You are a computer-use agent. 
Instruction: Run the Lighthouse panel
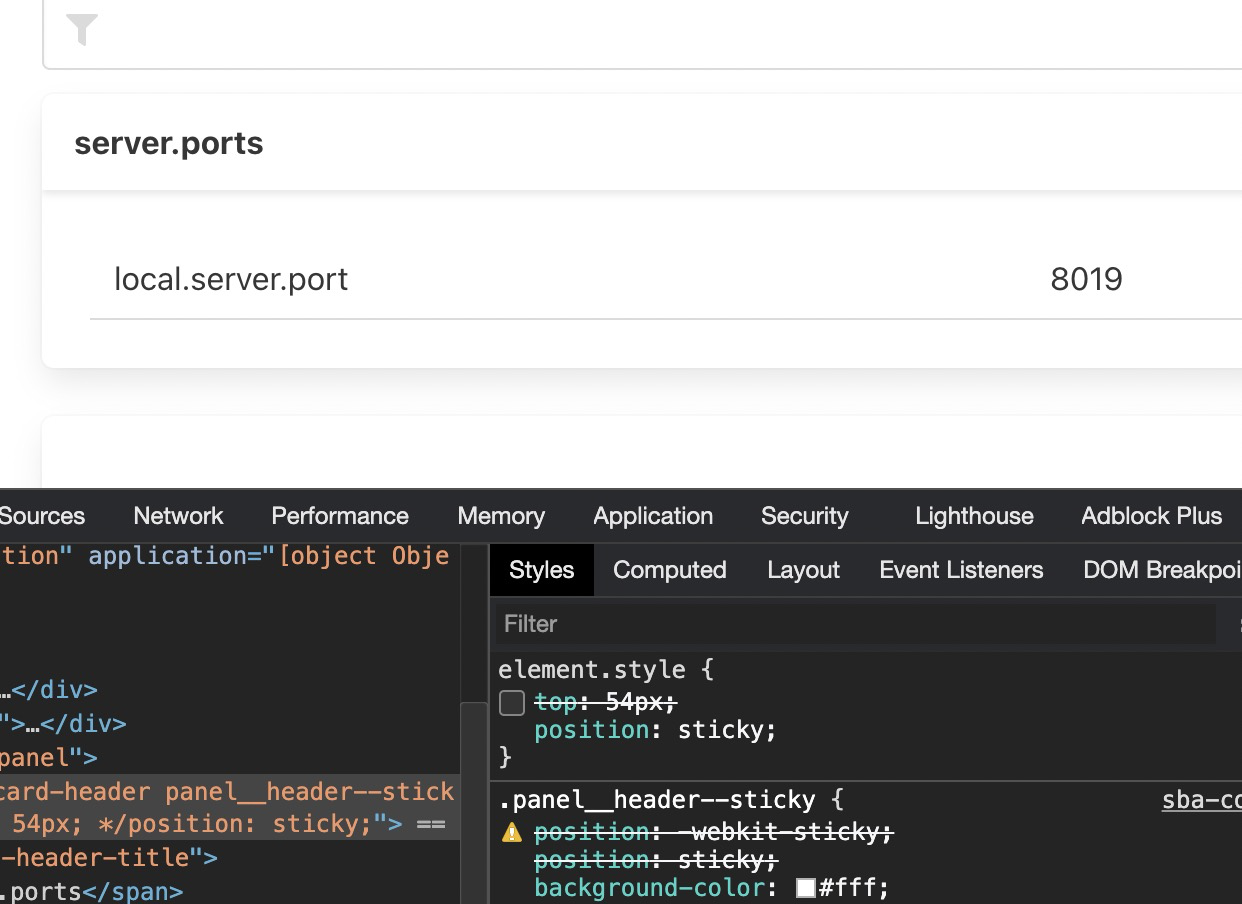tap(973, 516)
